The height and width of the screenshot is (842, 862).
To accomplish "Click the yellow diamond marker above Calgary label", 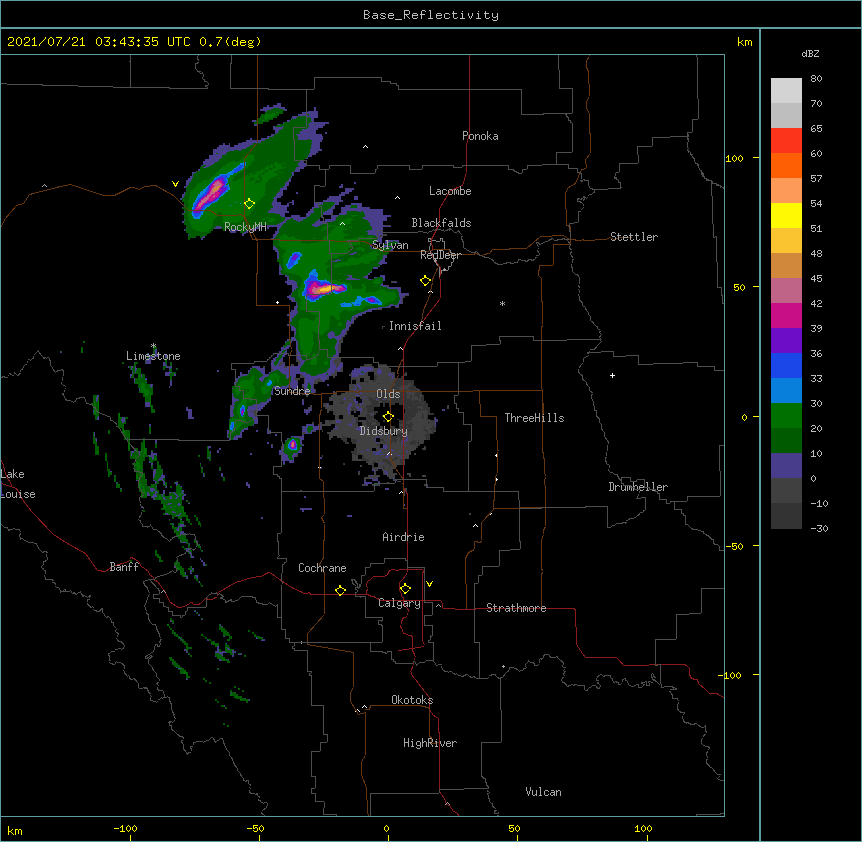I will coord(405,589).
